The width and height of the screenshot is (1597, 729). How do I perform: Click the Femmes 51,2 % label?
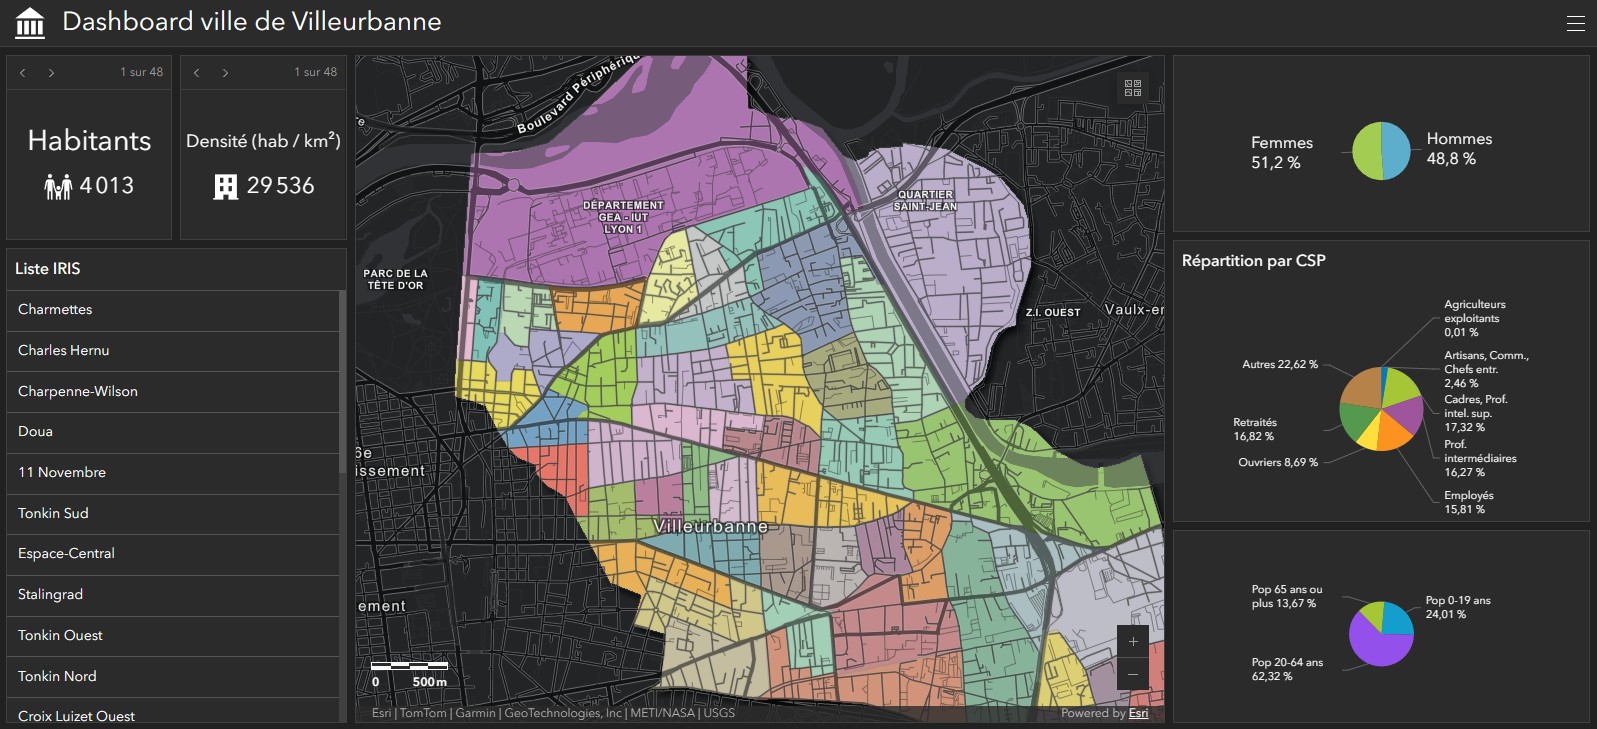(1281, 153)
